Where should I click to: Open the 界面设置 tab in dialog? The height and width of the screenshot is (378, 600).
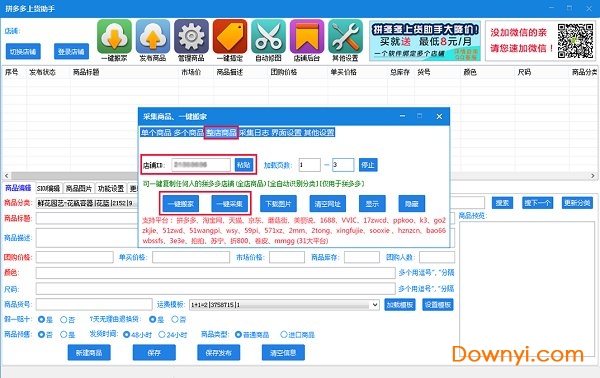286,133
